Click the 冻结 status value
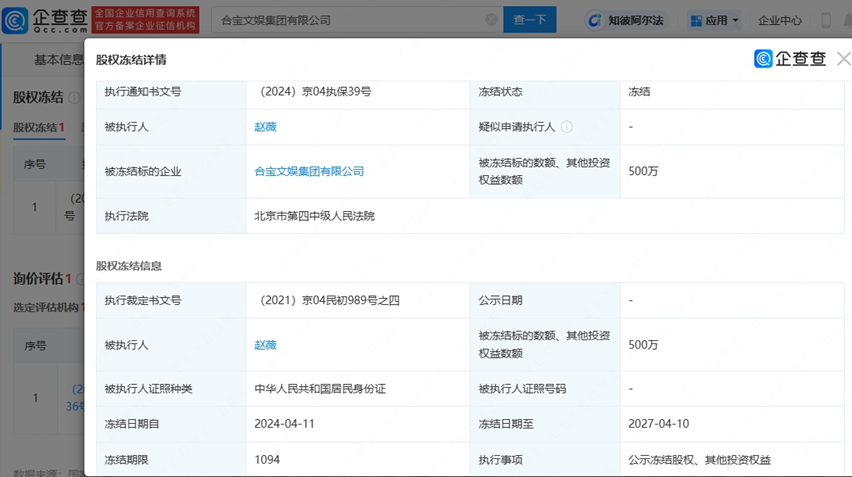The image size is (852, 477). [x=639, y=91]
